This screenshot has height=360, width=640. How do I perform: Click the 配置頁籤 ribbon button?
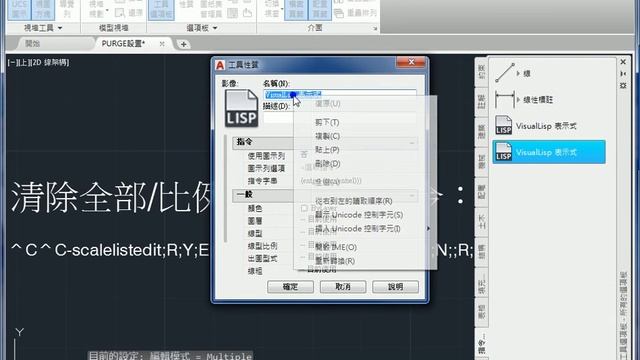point(319,9)
